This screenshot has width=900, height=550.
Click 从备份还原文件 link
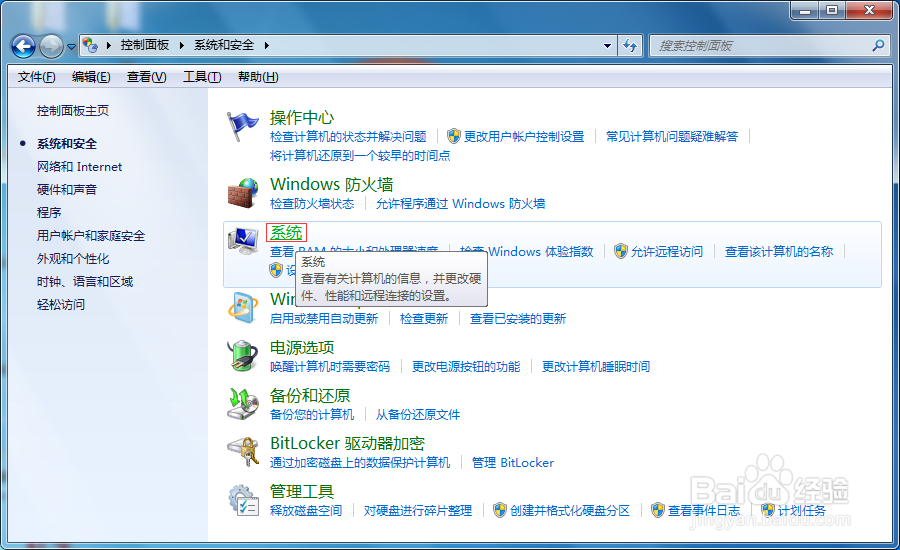tap(418, 415)
